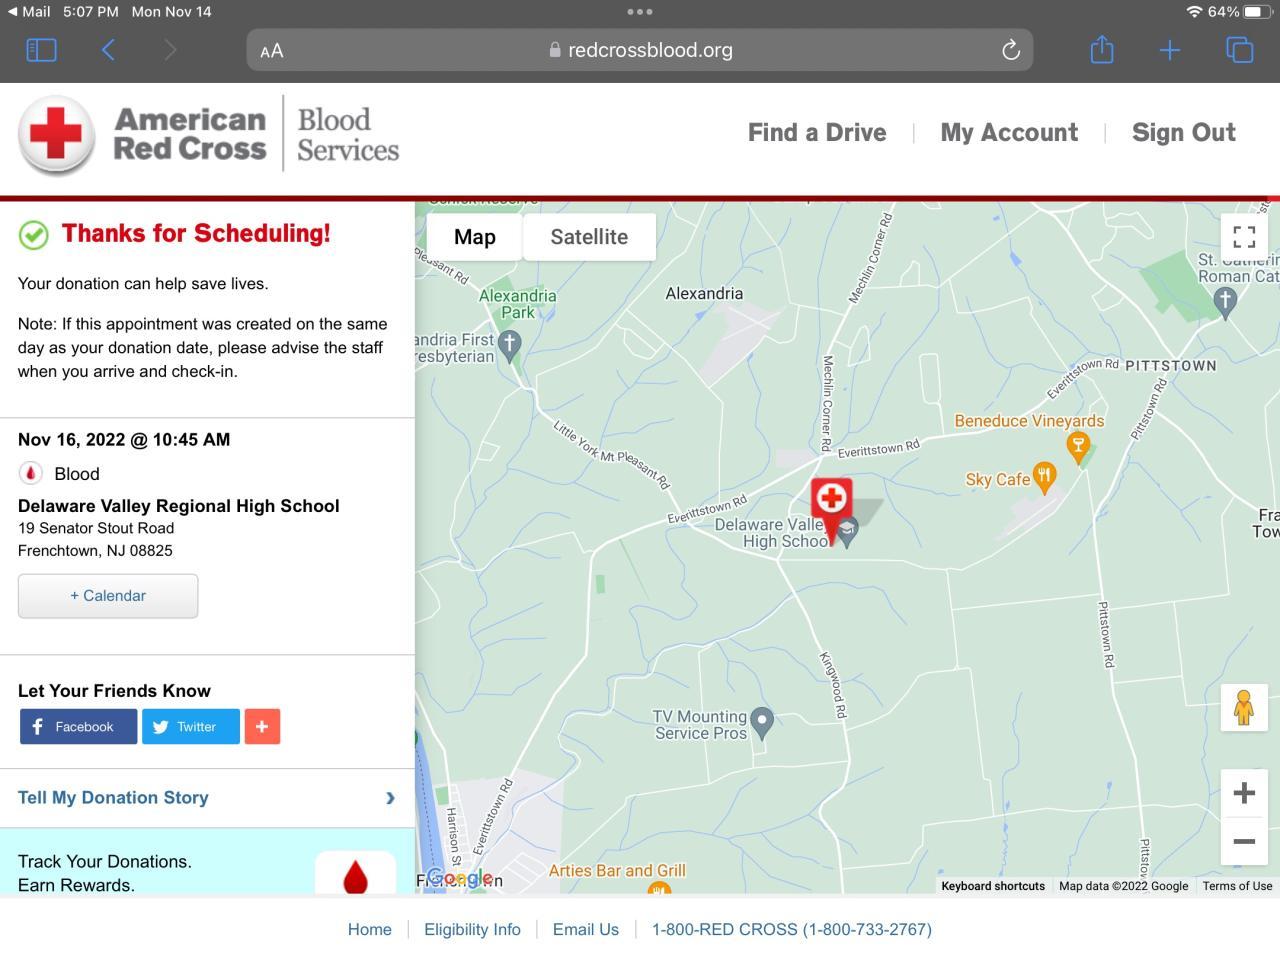Zoom in on the map
This screenshot has height=960, width=1280.
[1244, 793]
